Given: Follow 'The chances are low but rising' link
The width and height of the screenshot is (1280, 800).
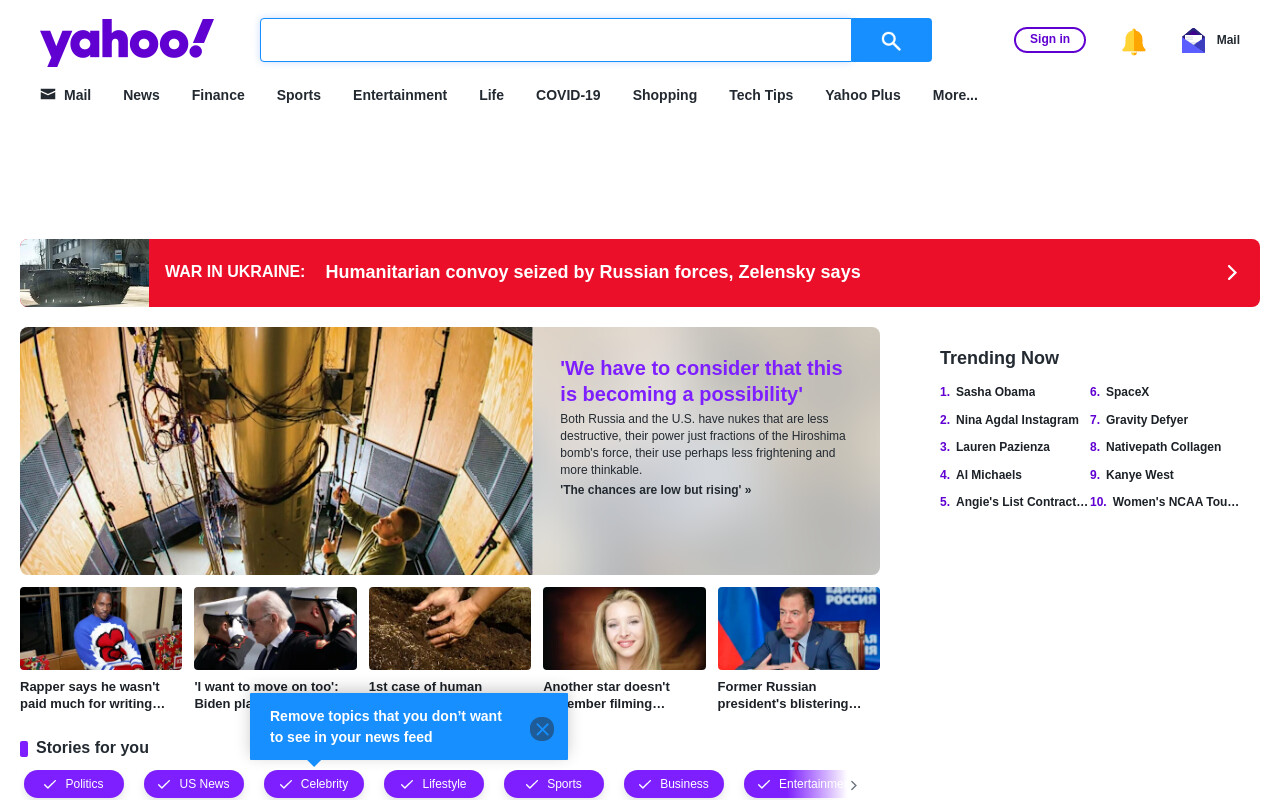Looking at the screenshot, I should (655, 490).
